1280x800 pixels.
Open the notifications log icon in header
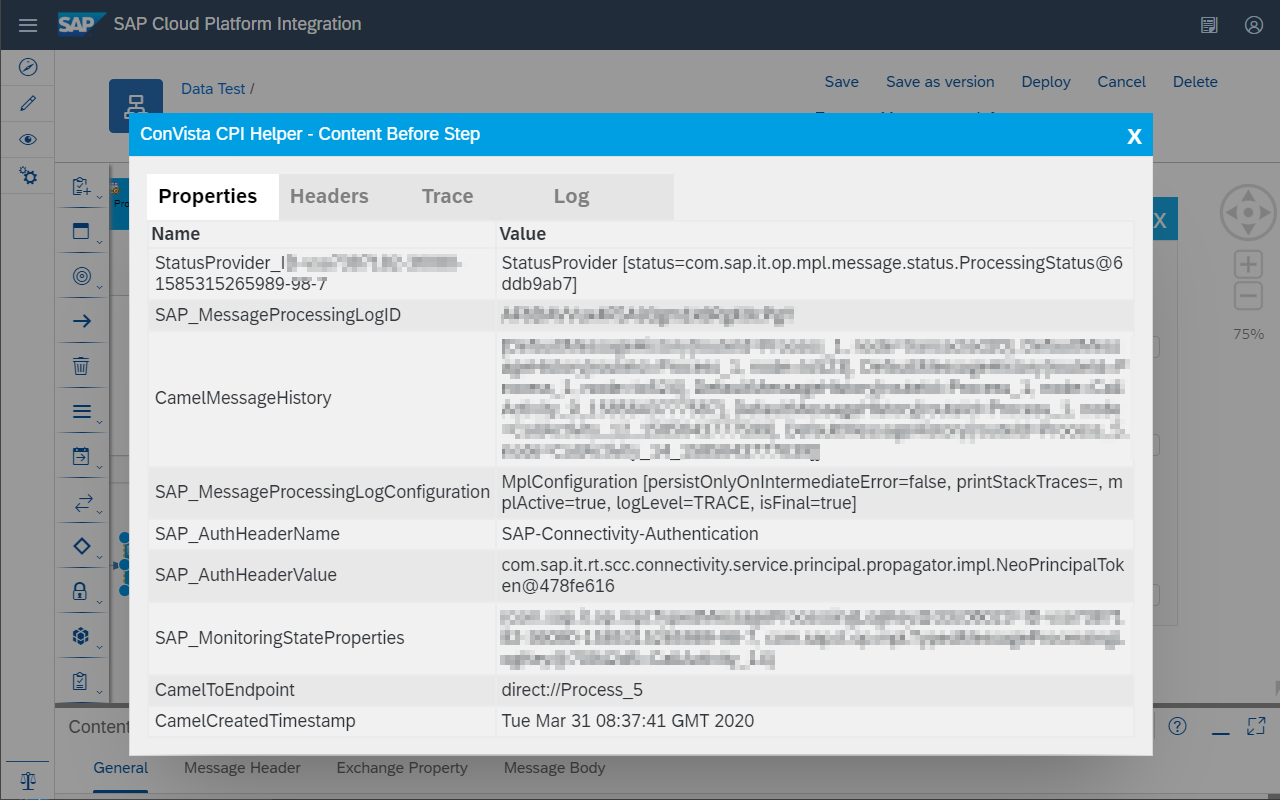click(1209, 25)
